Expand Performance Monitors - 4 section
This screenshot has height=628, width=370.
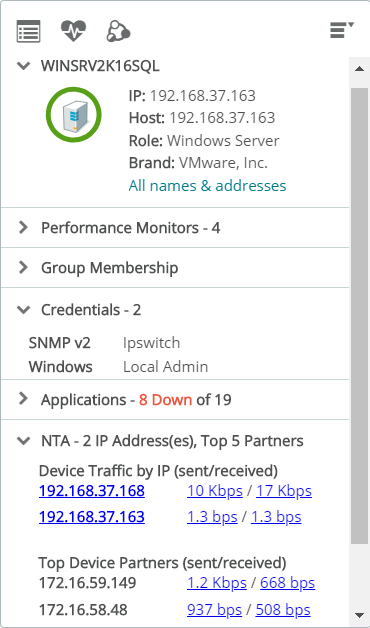(x=24, y=227)
